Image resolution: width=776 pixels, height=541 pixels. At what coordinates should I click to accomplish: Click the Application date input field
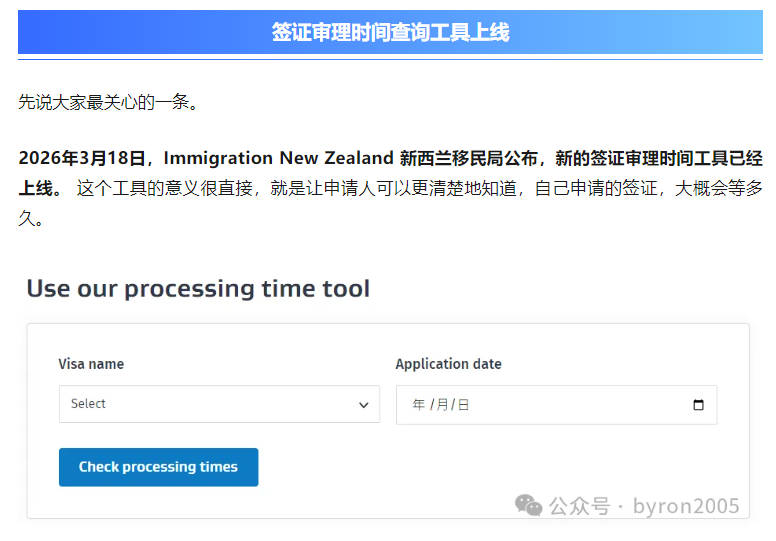(x=556, y=405)
